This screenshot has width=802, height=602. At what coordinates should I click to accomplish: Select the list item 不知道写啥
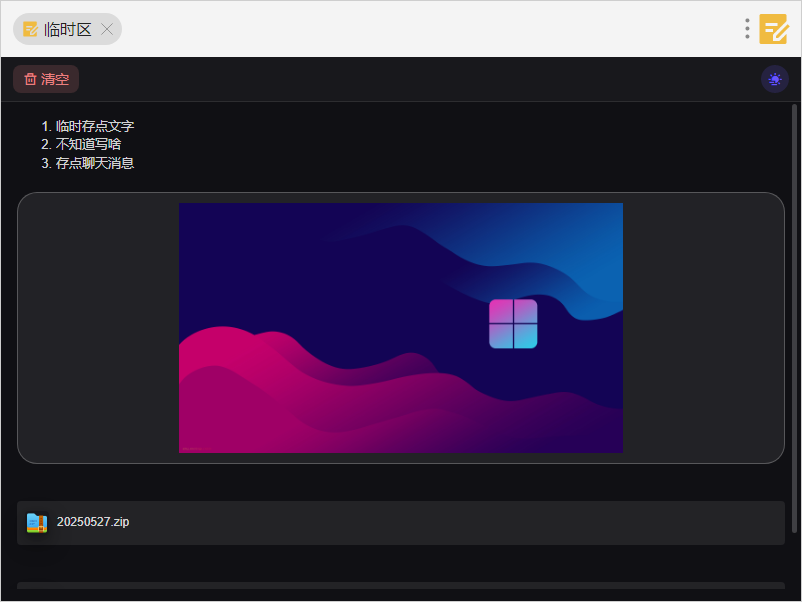tap(89, 144)
